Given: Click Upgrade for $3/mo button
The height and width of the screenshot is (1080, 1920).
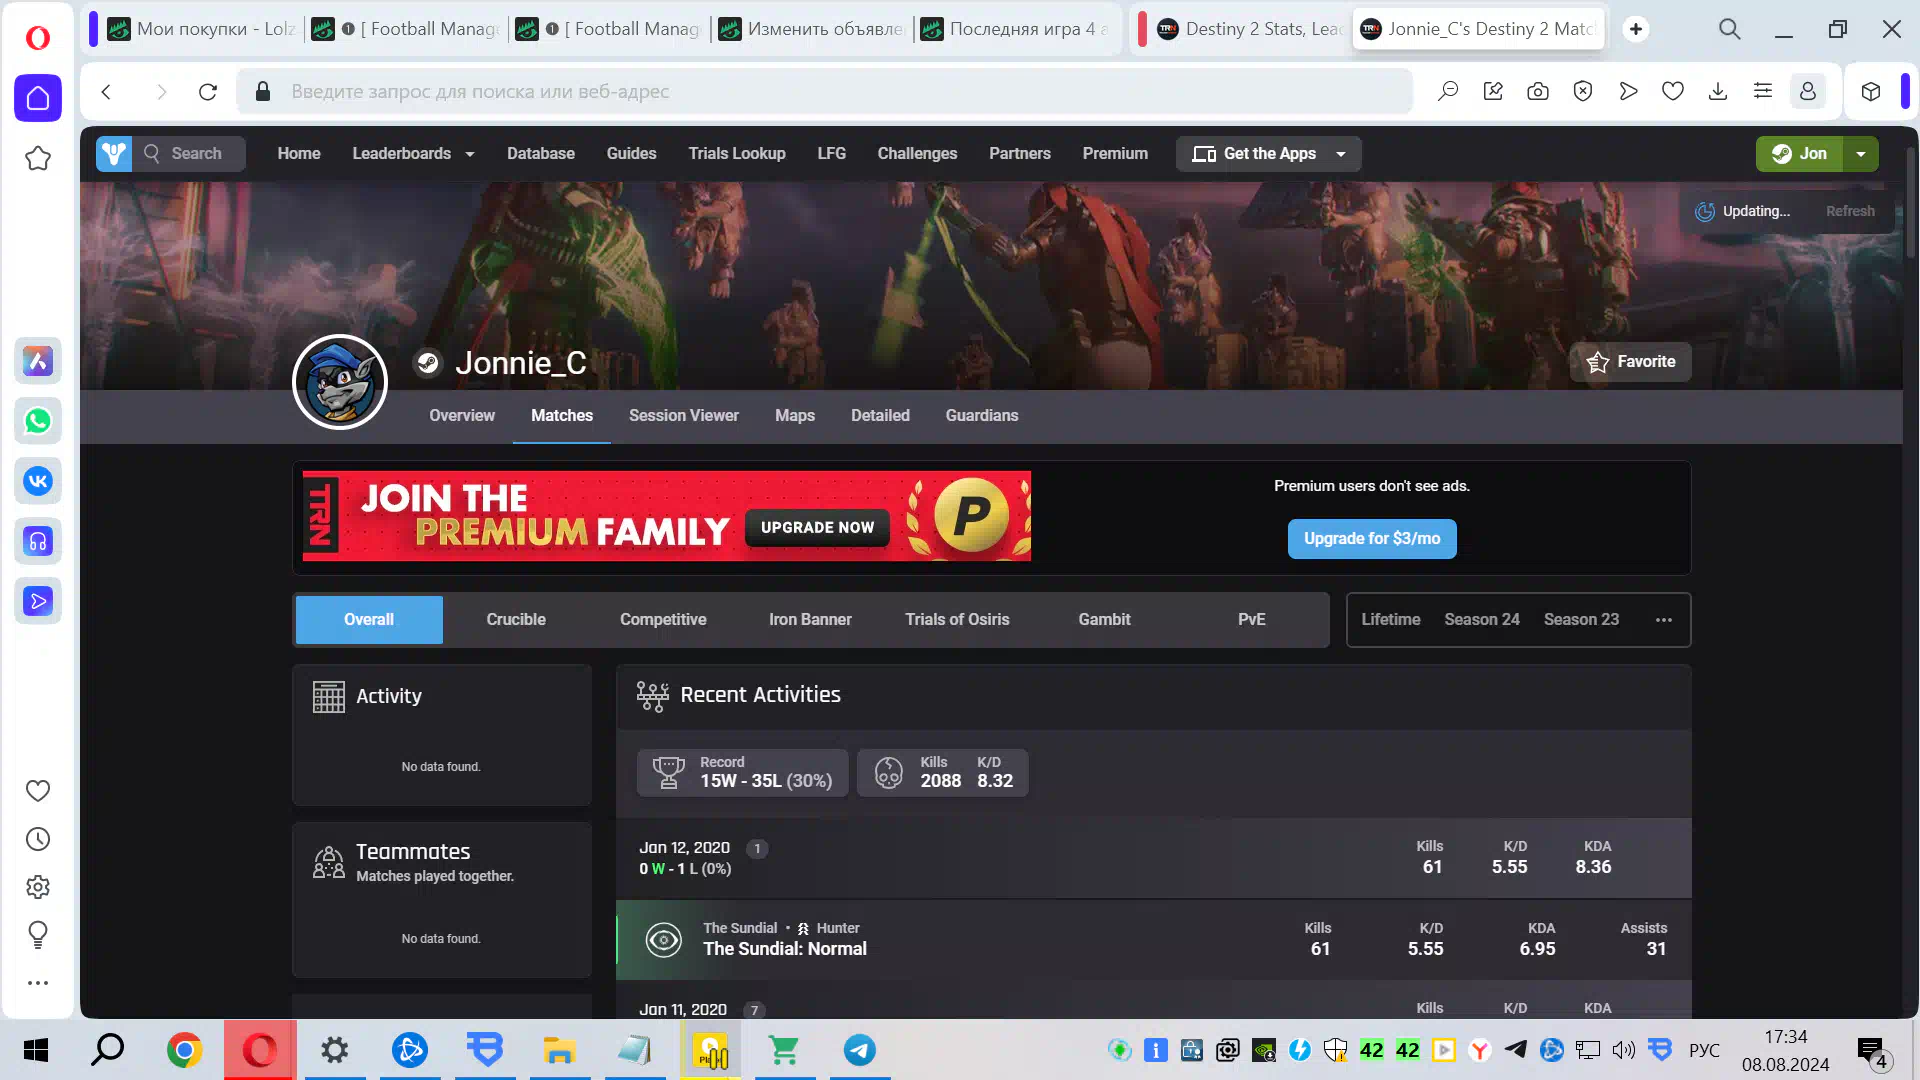Looking at the screenshot, I should 1372,539.
